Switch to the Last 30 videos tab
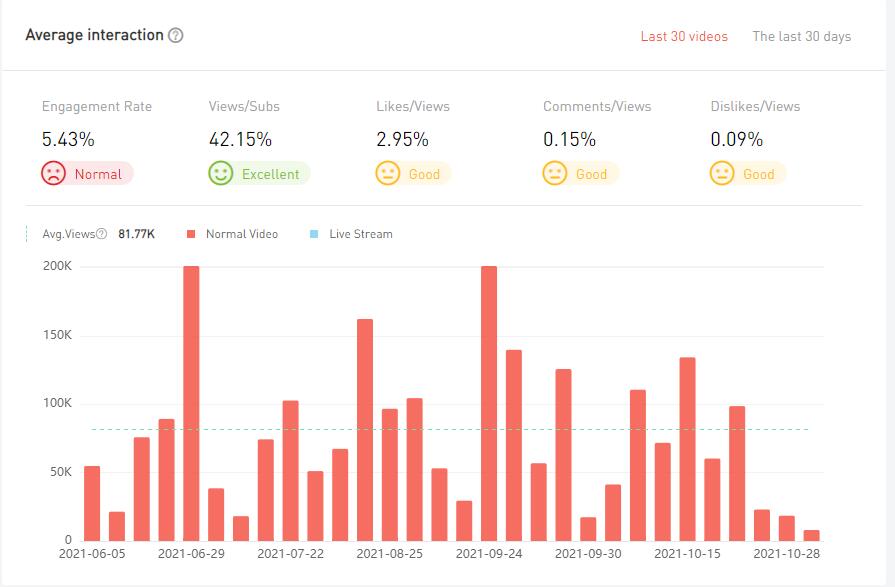The image size is (895, 587). pyautogui.click(x=684, y=36)
